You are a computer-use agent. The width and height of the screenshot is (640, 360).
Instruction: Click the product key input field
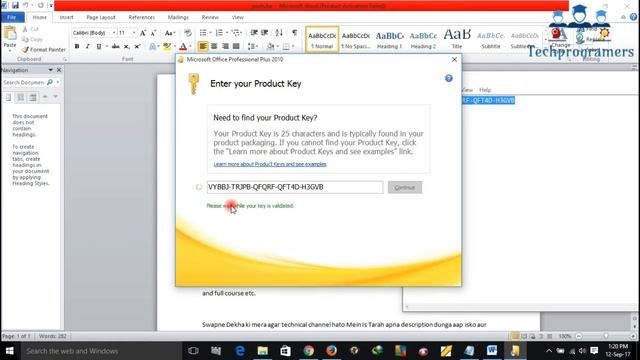point(295,187)
